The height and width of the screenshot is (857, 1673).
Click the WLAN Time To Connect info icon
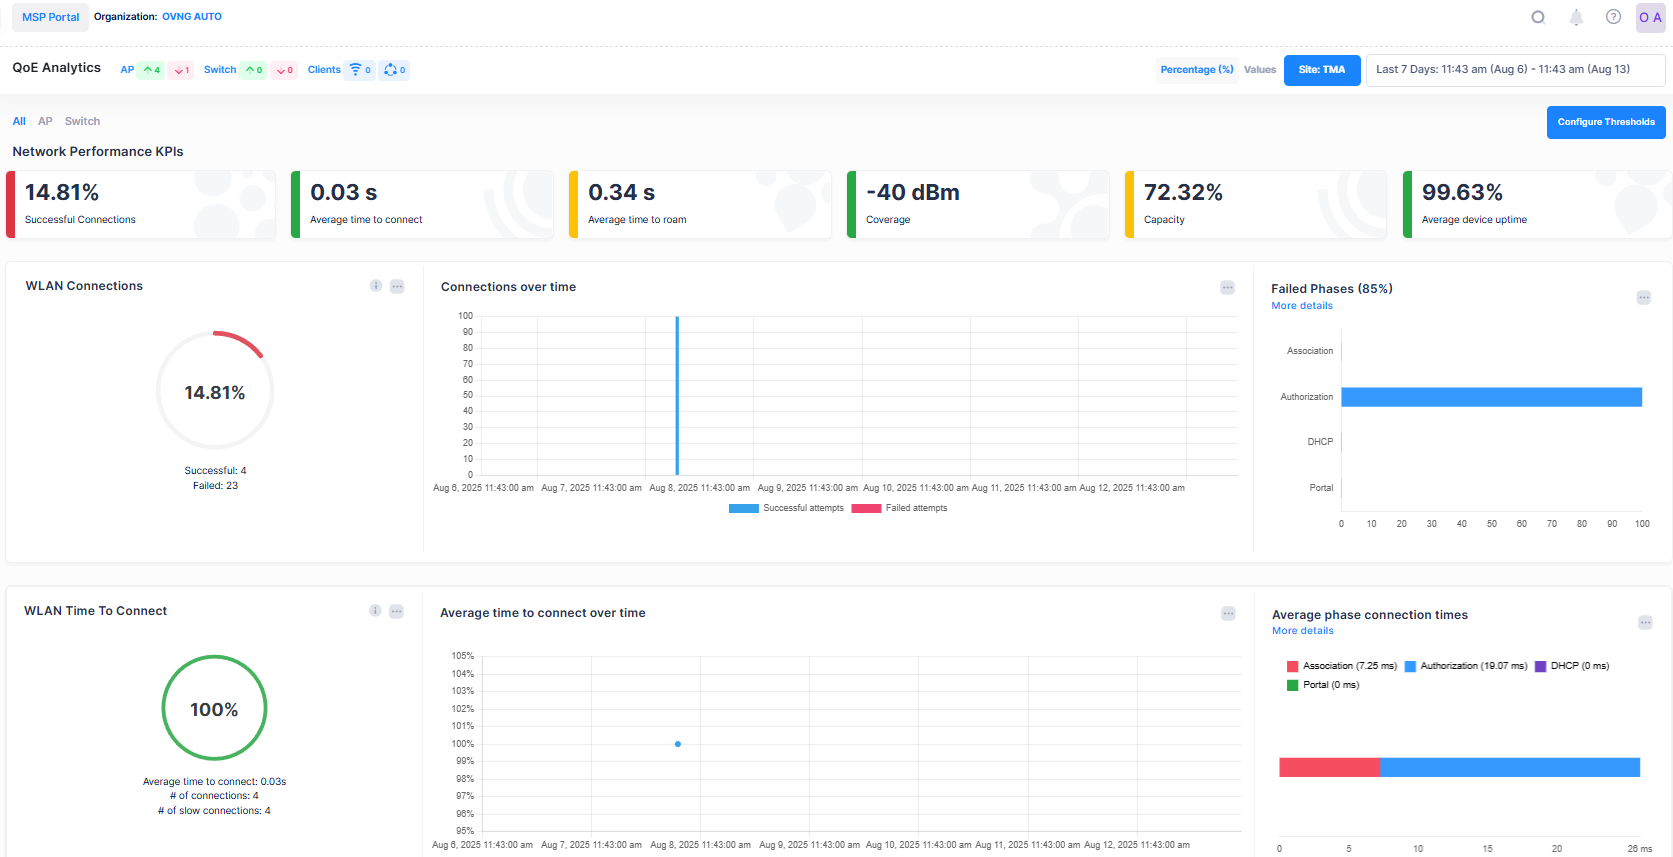(x=375, y=611)
